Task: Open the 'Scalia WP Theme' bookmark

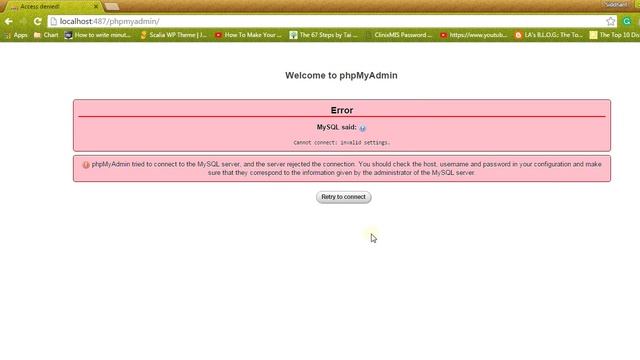Action: (x=173, y=35)
